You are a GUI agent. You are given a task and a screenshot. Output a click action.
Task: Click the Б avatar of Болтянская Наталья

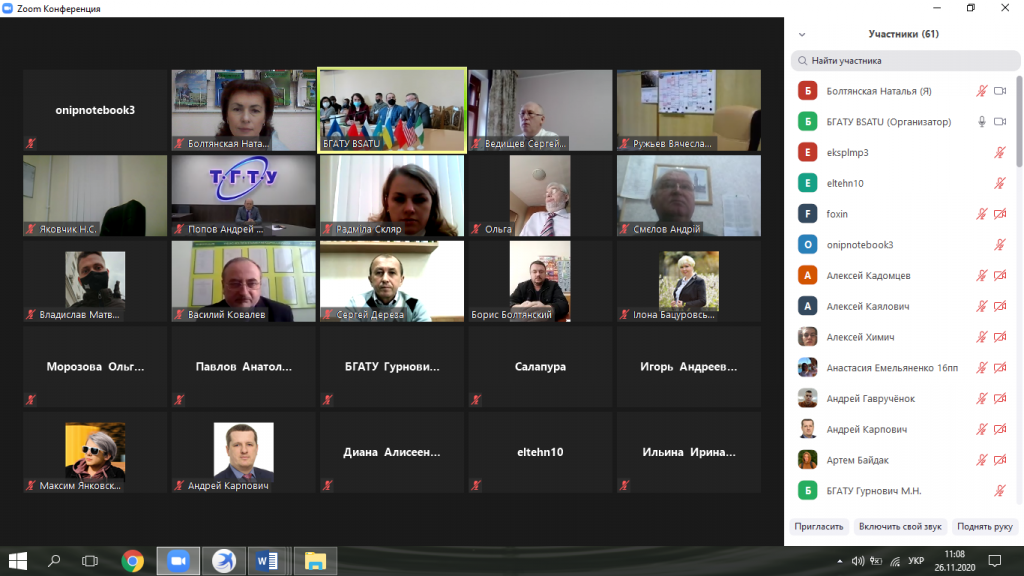pyautogui.click(x=808, y=91)
